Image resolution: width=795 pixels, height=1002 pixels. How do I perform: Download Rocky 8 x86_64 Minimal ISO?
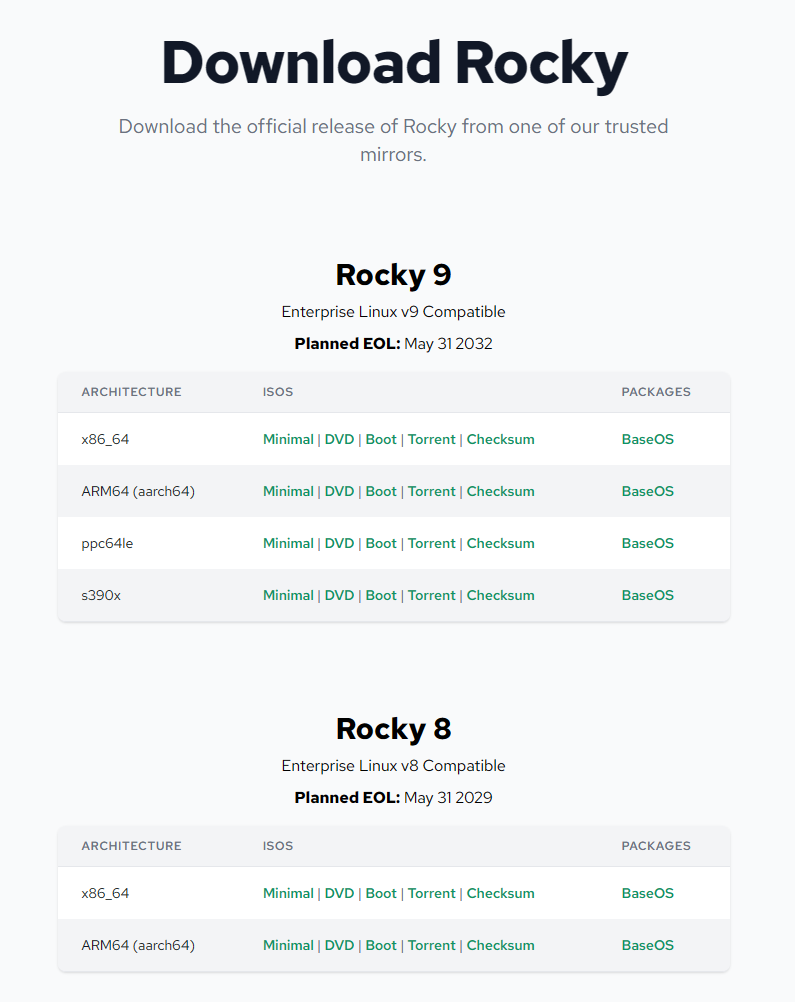click(288, 893)
